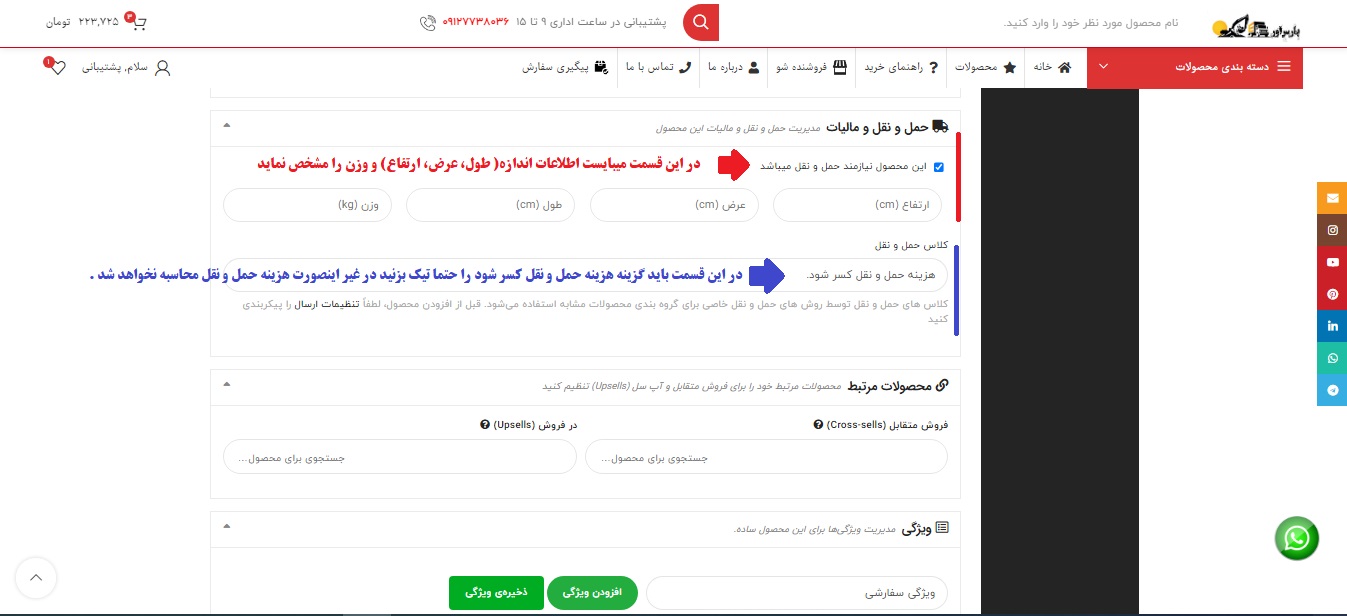The image size is (1347, 616).
Task: Collapse the محصولات مرتبط section
Action: [226, 385]
